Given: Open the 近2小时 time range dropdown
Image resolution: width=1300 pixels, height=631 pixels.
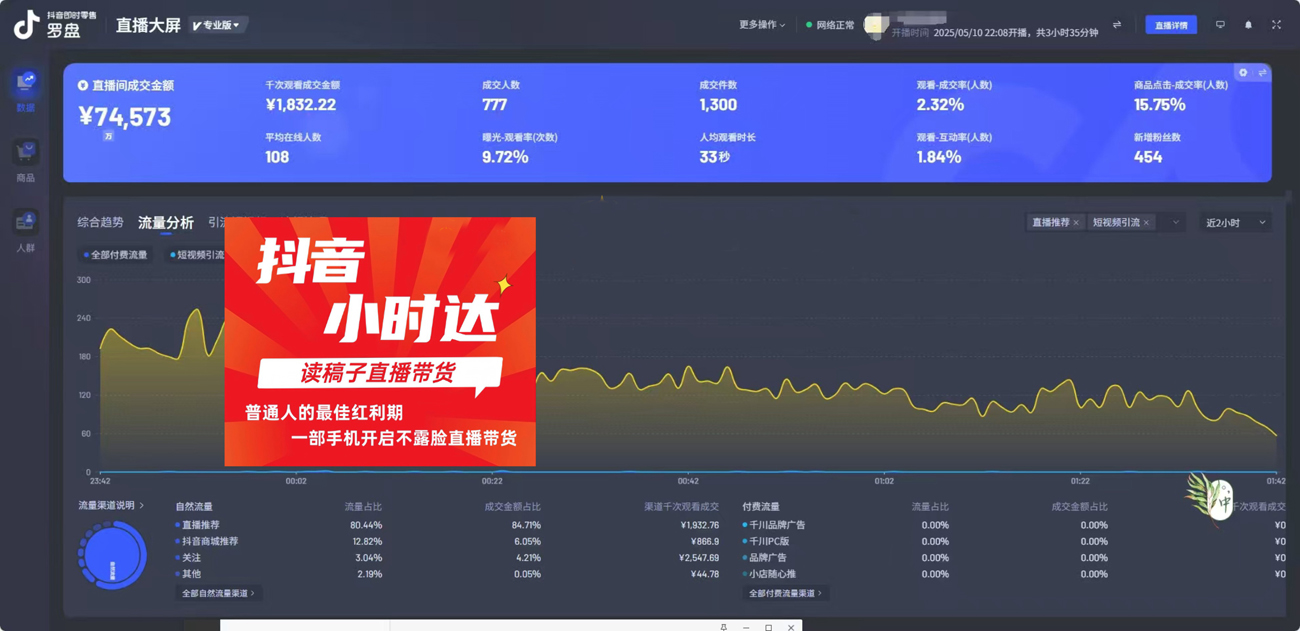Looking at the screenshot, I should click(x=1235, y=223).
